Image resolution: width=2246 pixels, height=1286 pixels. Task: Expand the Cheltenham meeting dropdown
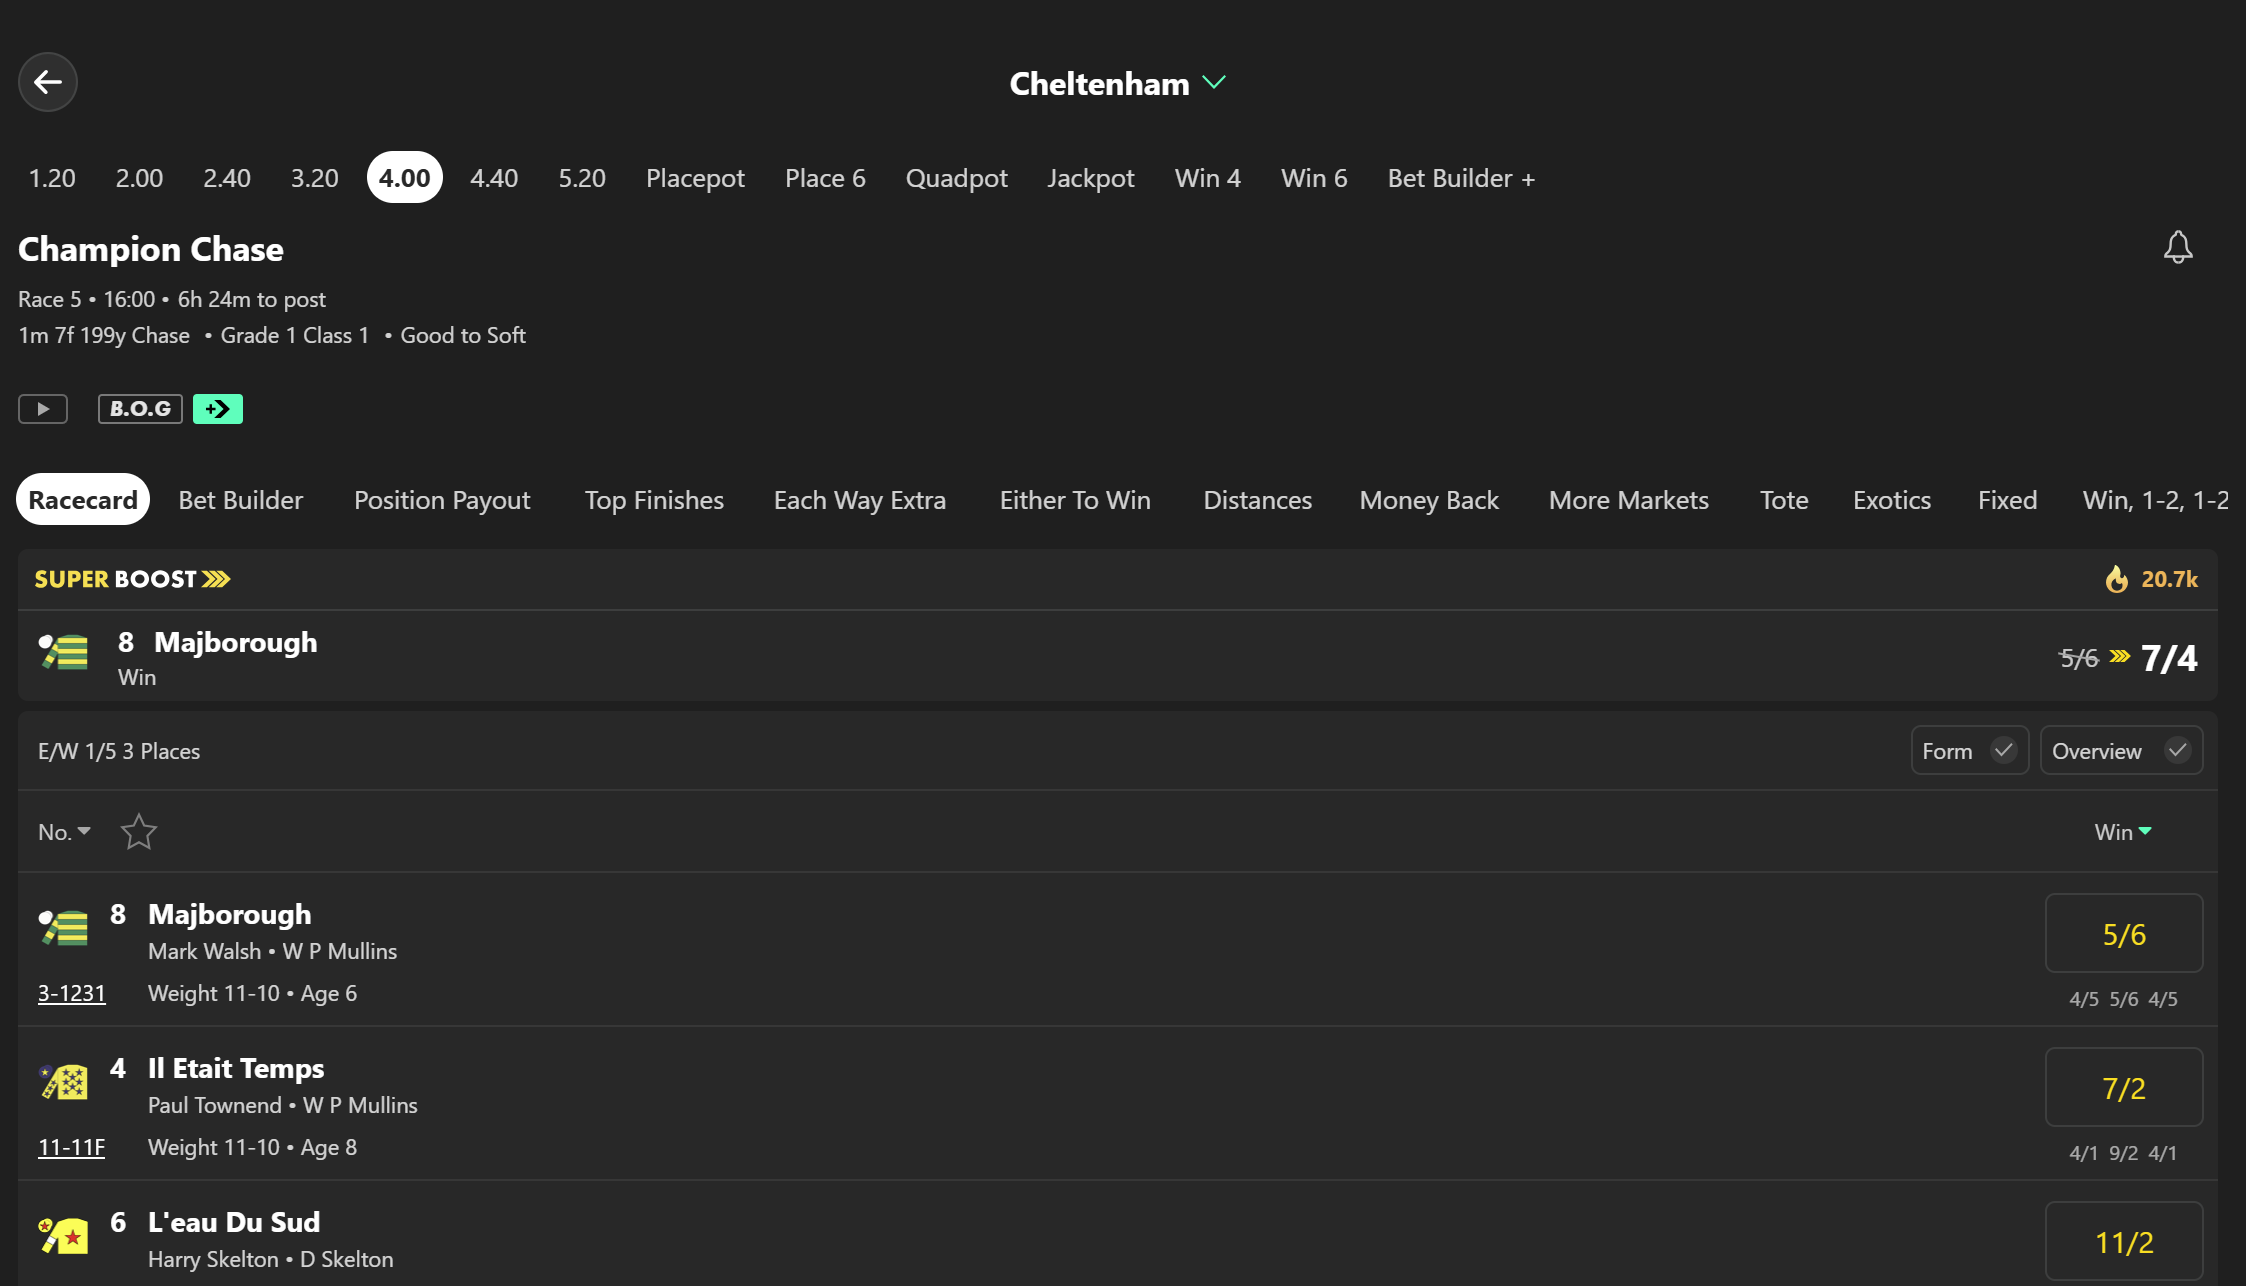[x=1118, y=83]
